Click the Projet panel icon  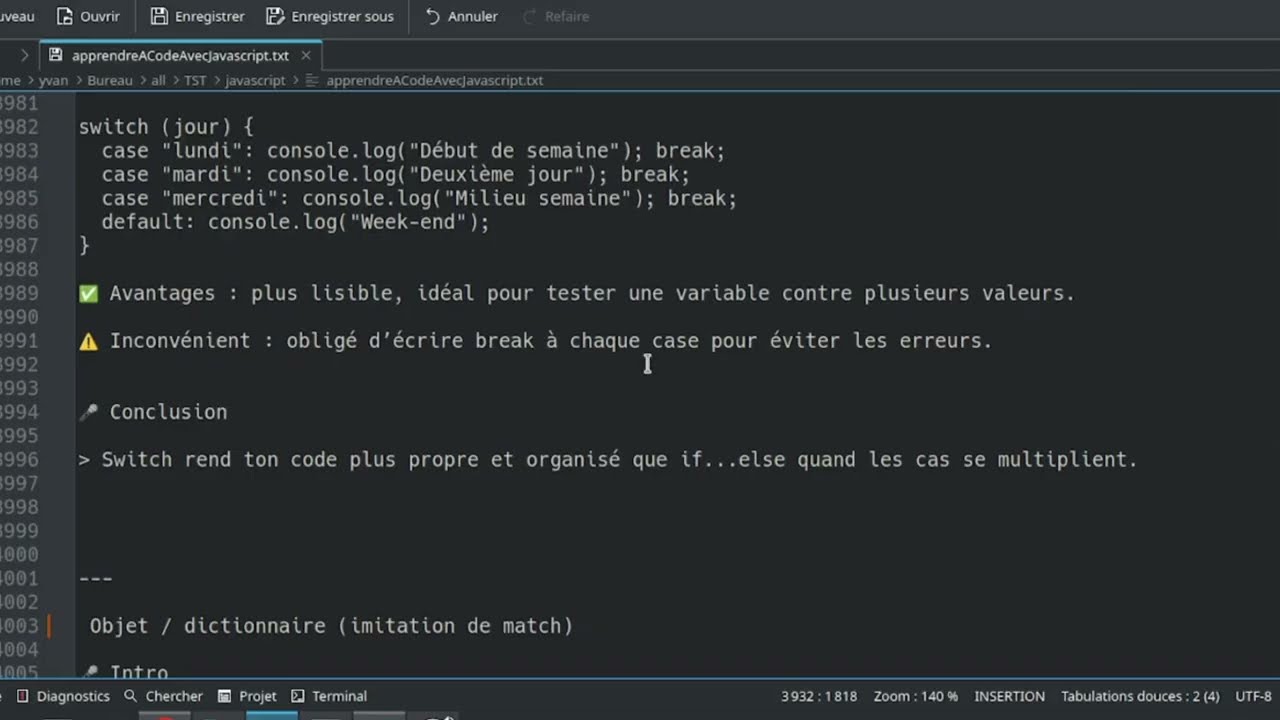tap(224, 696)
